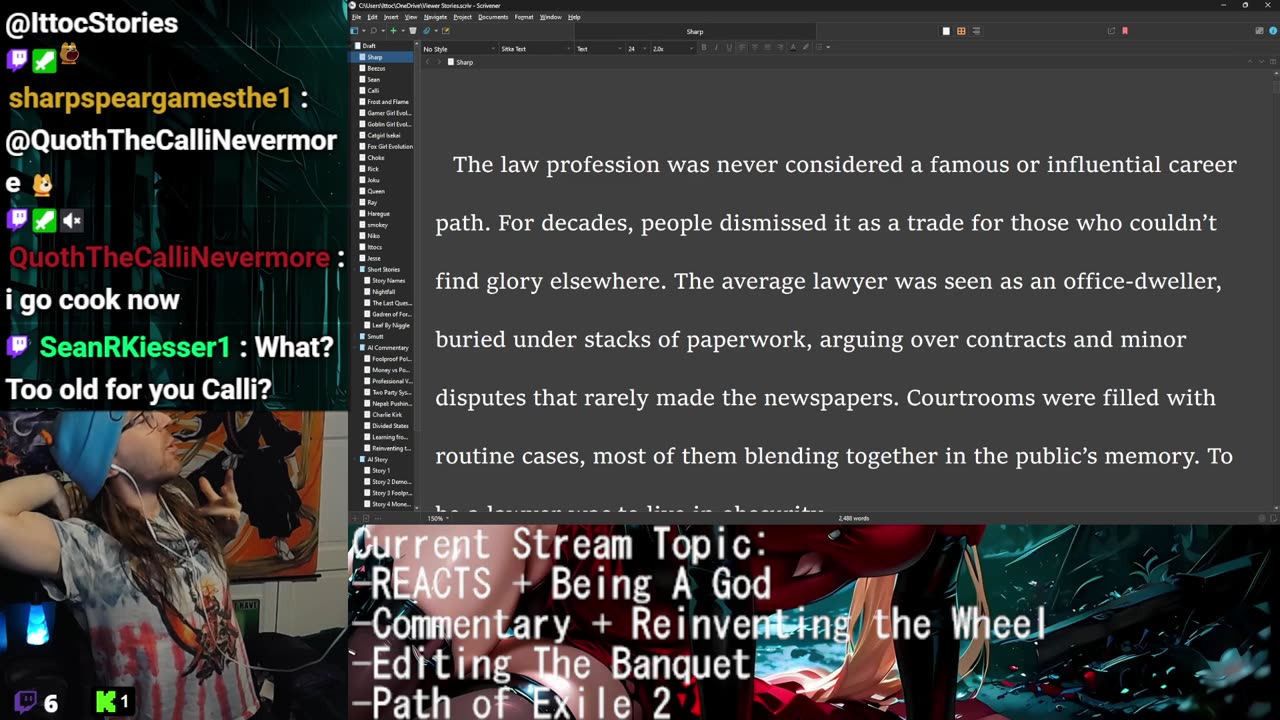Click the Trash icon in Scrivener toolbar
1280x720 pixels.
[x=413, y=30]
